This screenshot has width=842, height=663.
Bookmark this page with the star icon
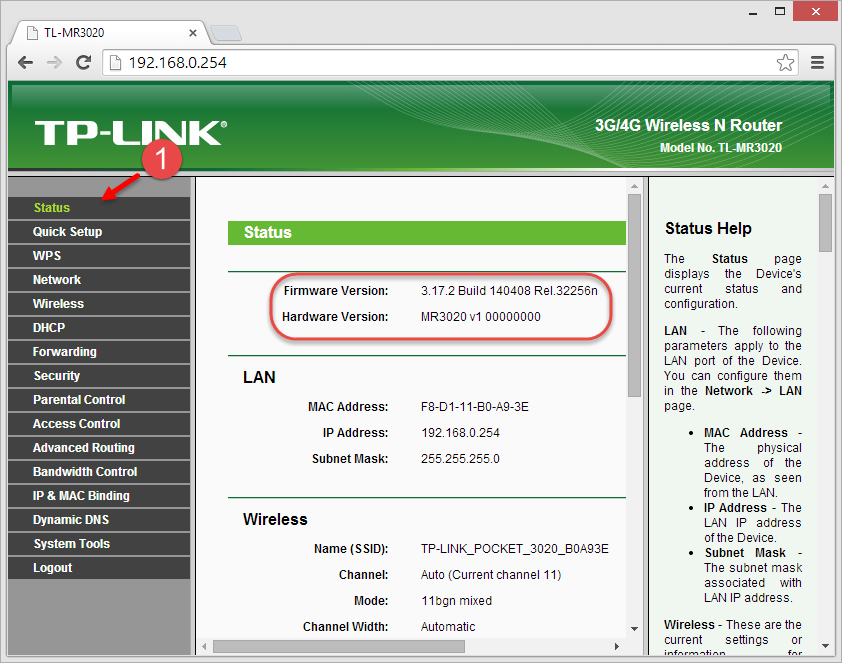pos(785,63)
